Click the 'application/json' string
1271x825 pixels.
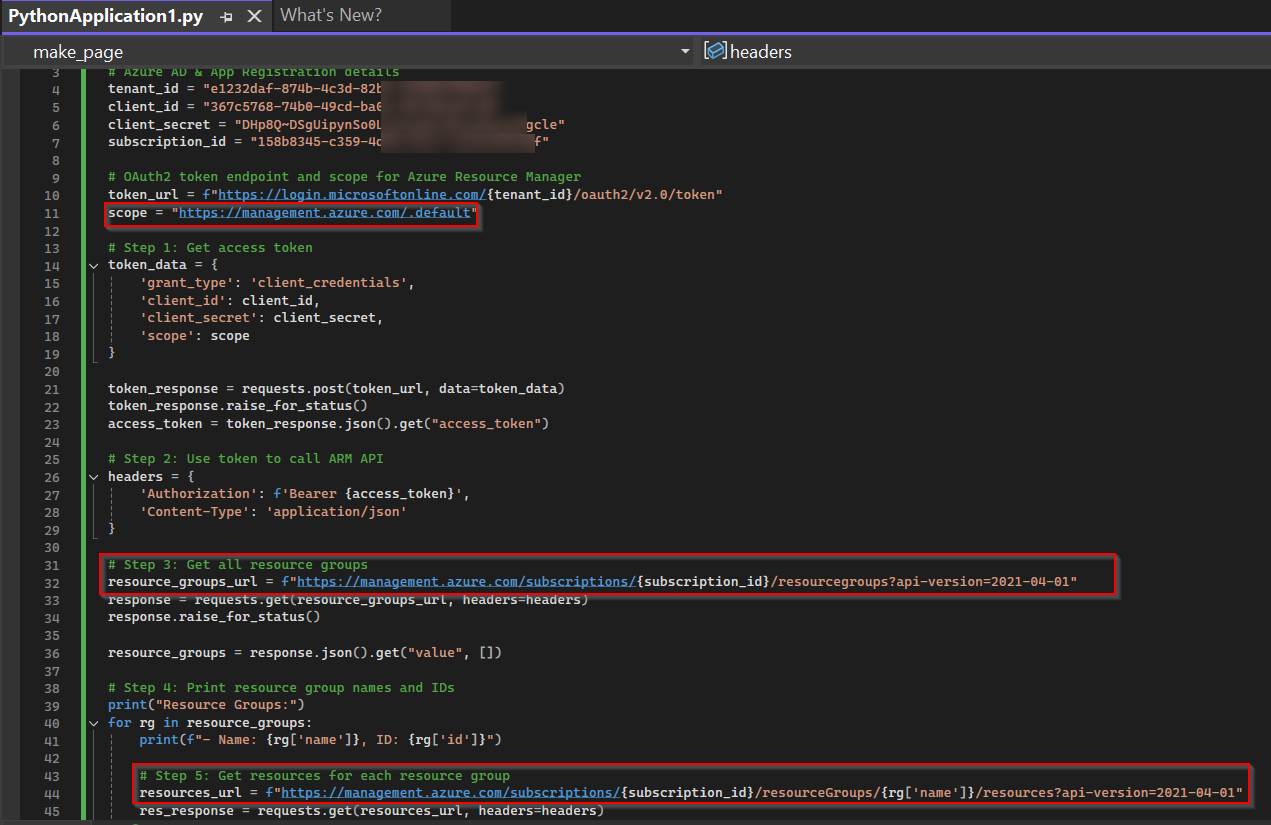pyautogui.click(x=336, y=512)
